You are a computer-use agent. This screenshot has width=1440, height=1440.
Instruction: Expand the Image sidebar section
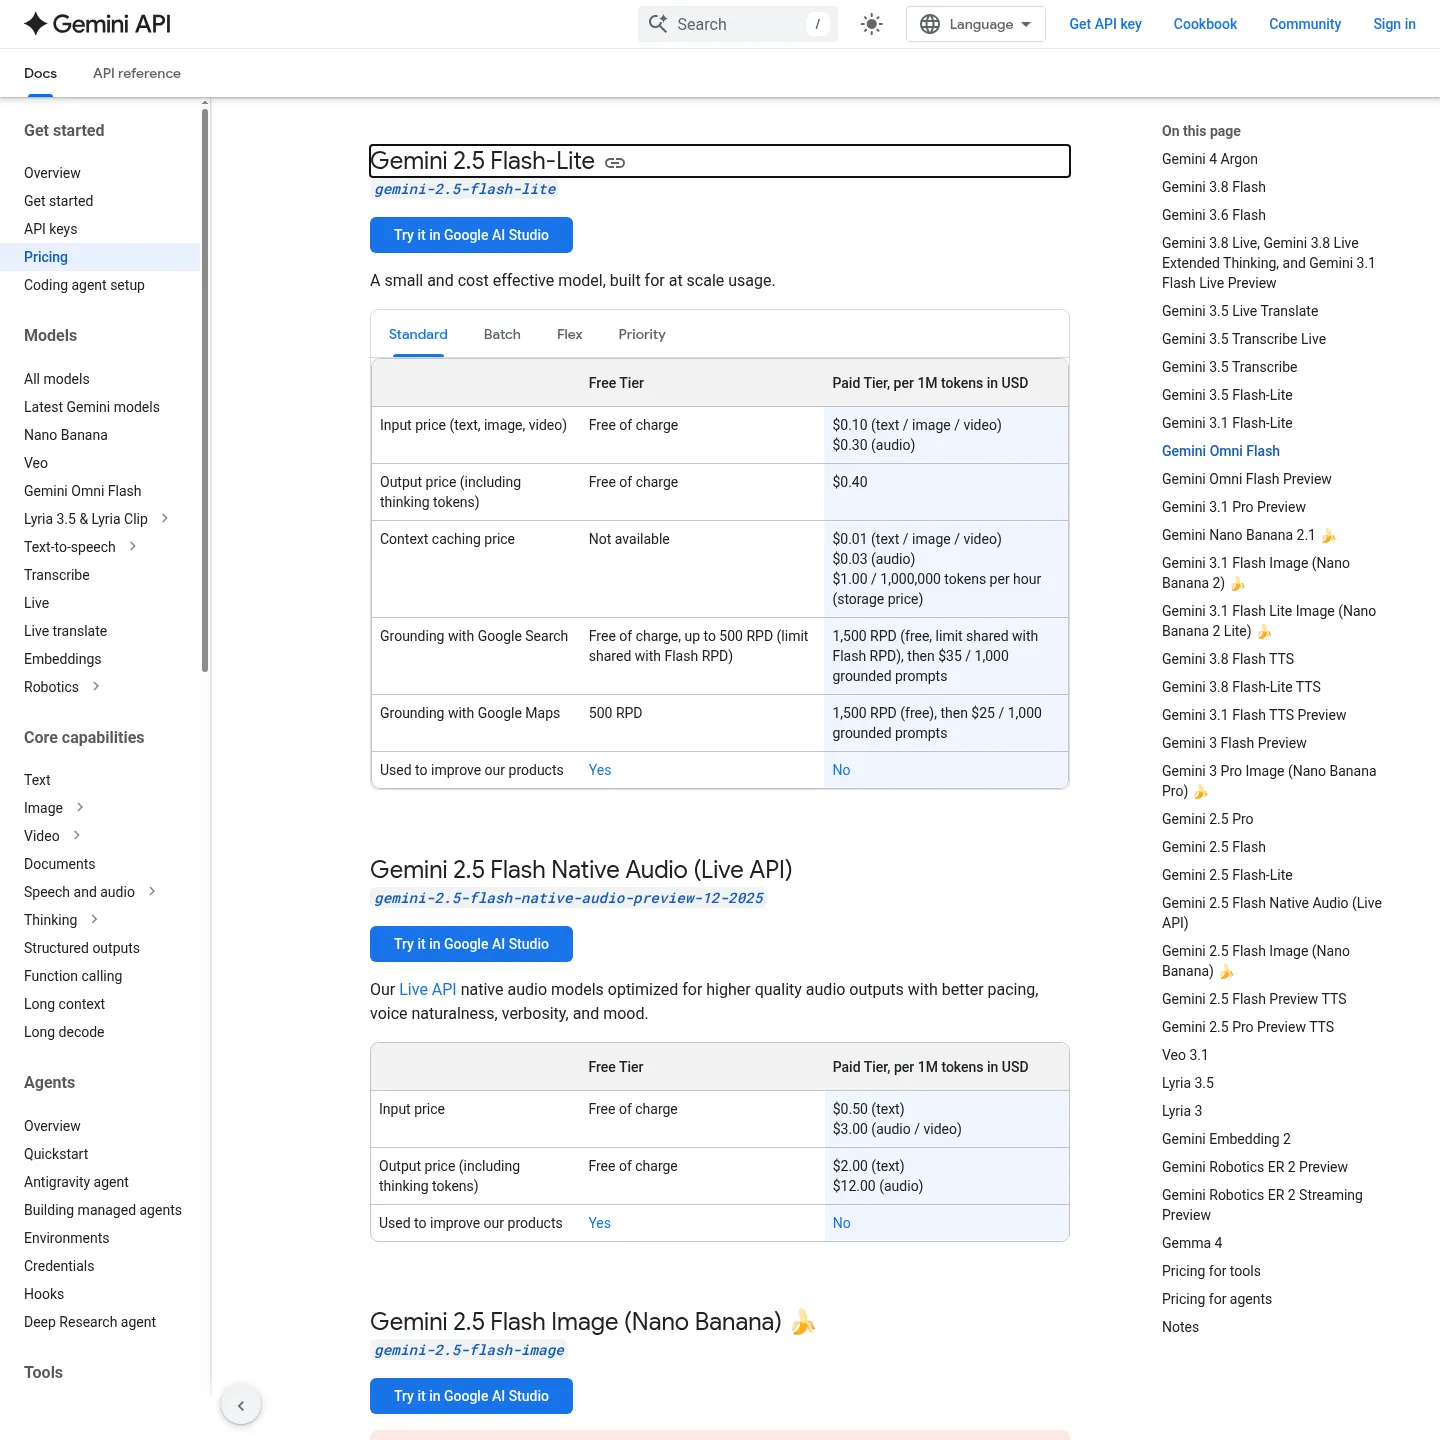tap(80, 807)
